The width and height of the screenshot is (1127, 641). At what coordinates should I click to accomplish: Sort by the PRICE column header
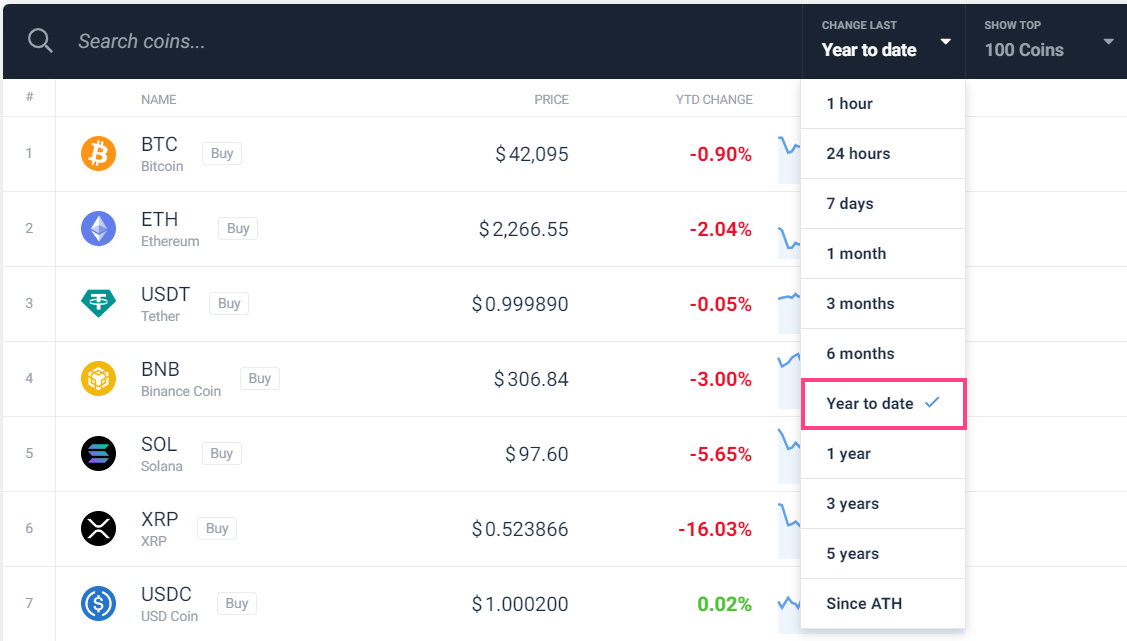(x=551, y=99)
